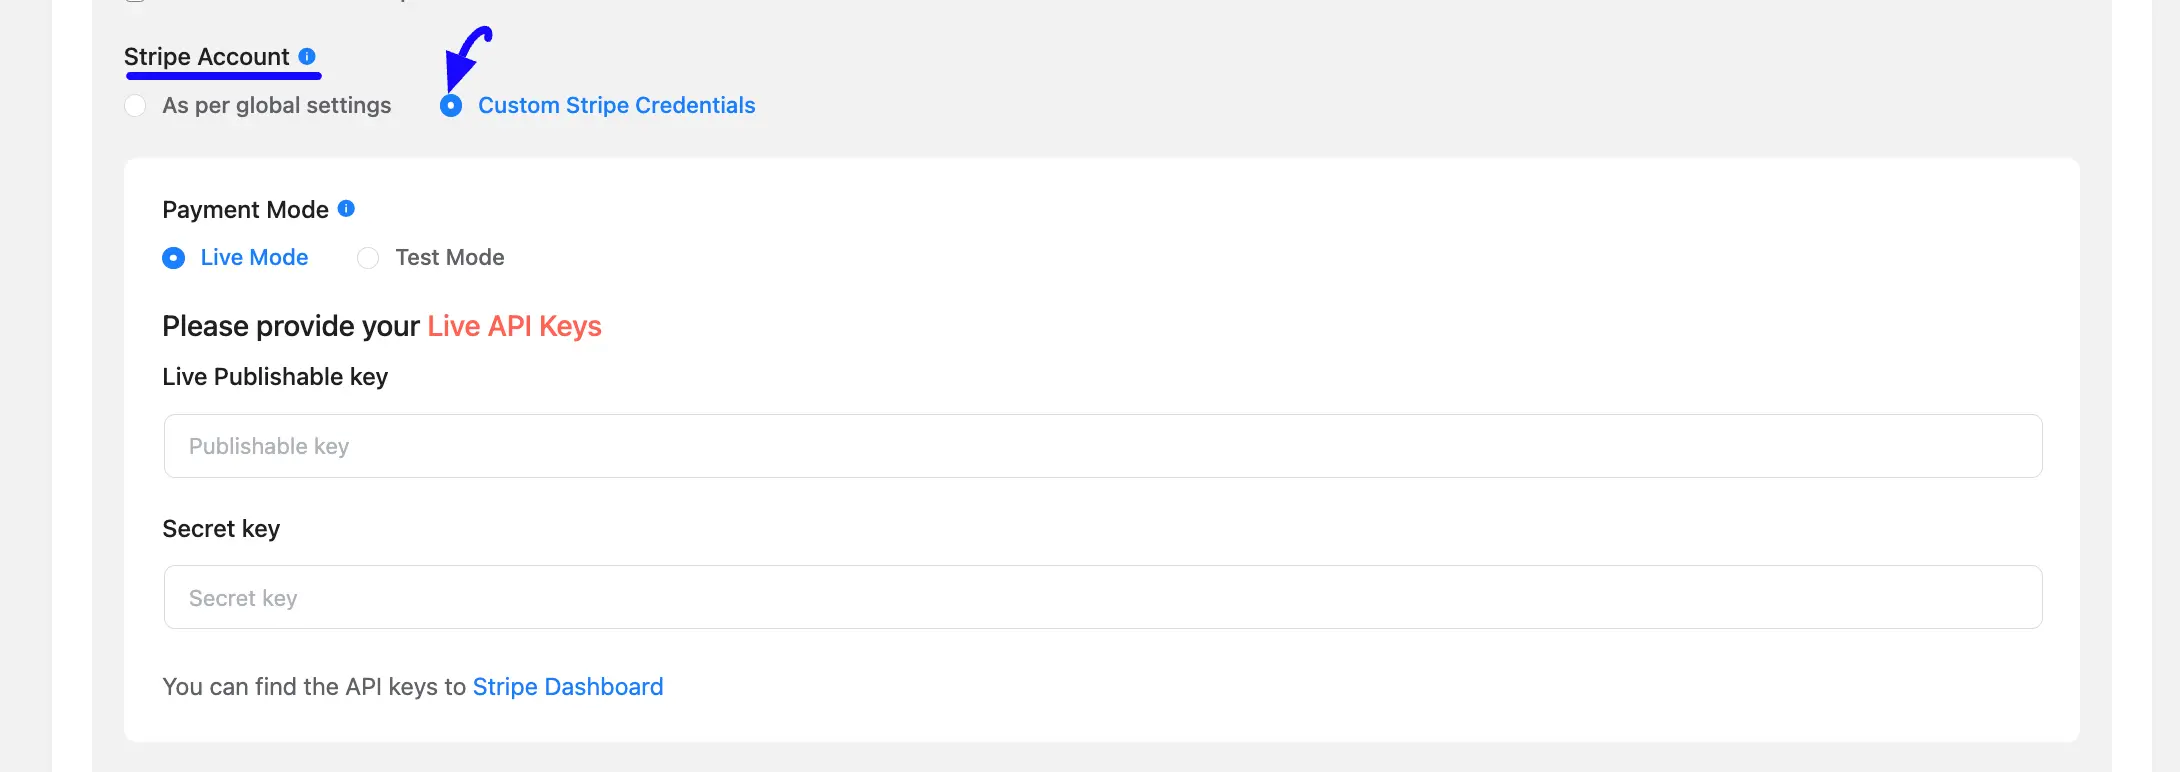The image size is (2180, 772).
Task: Click the As per global settings label
Action: click(277, 105)
